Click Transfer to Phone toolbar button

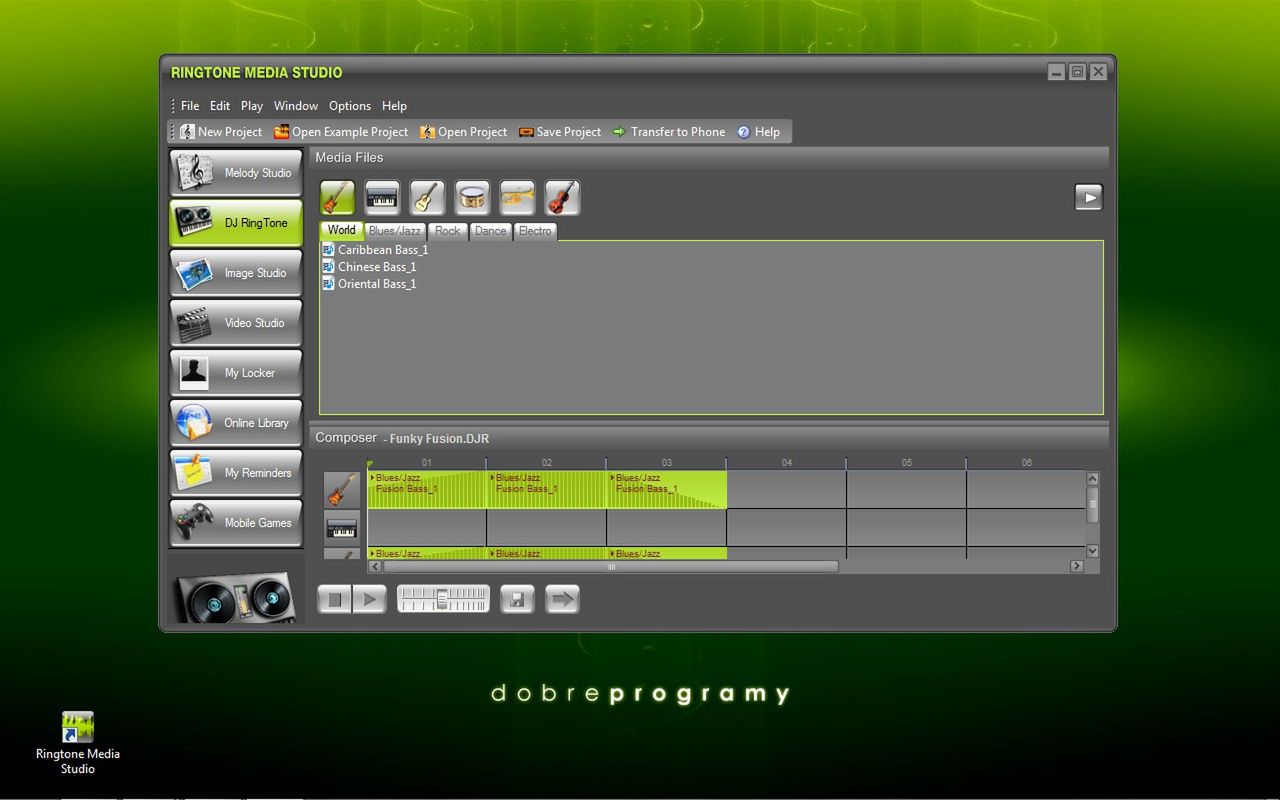(669, 132)
